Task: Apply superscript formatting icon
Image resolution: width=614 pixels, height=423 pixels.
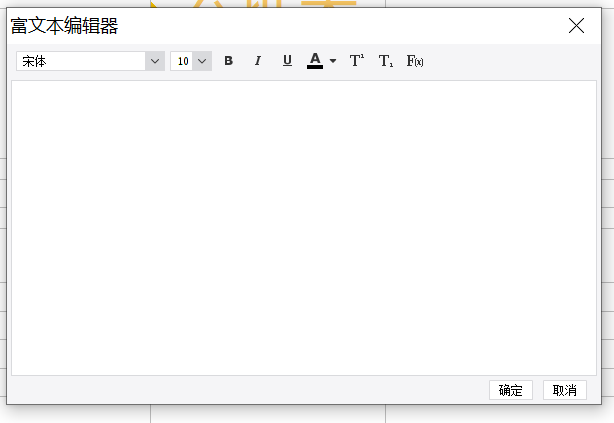Action: tap(356, 61)
